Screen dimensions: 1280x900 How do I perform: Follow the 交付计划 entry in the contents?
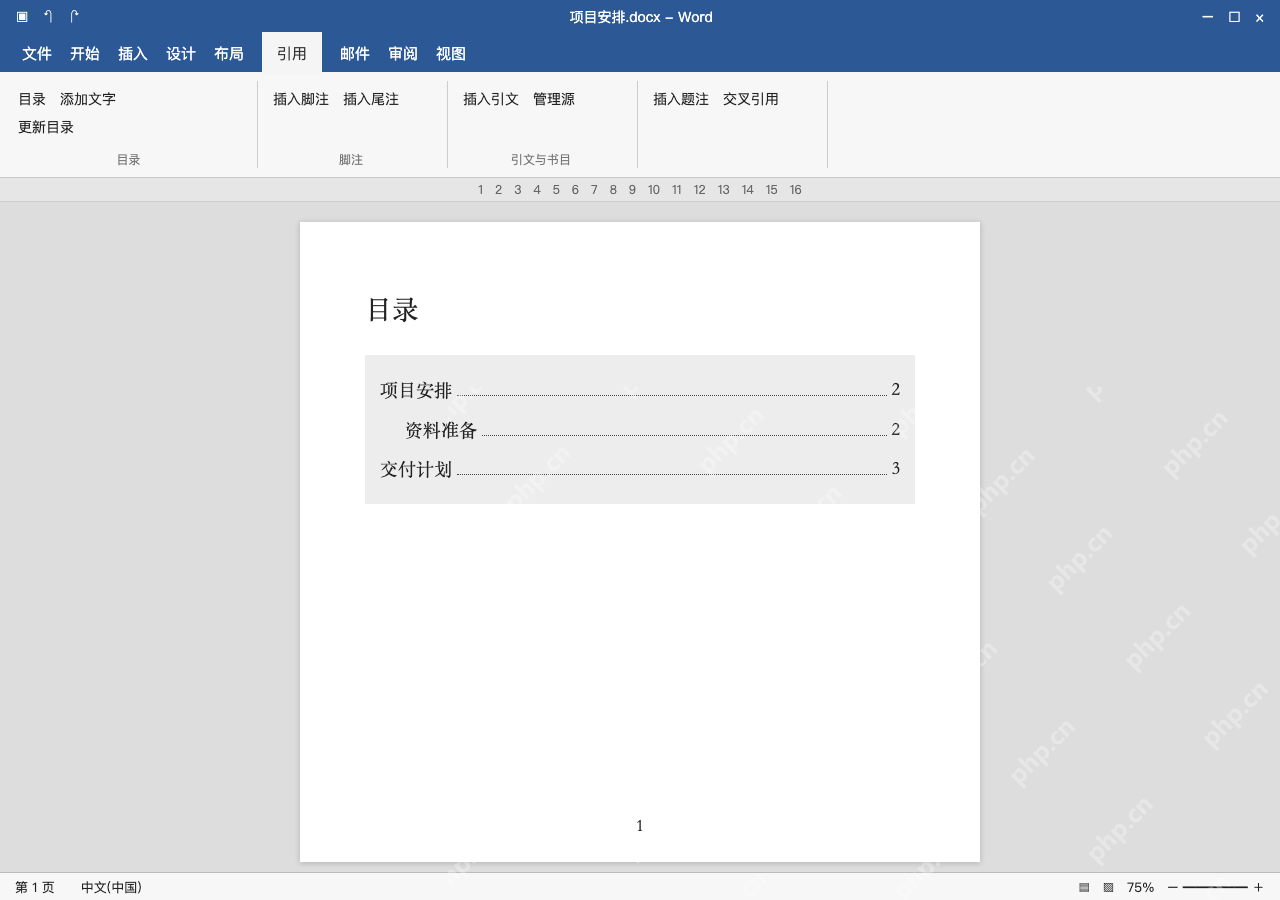click(x=640, y=469)
